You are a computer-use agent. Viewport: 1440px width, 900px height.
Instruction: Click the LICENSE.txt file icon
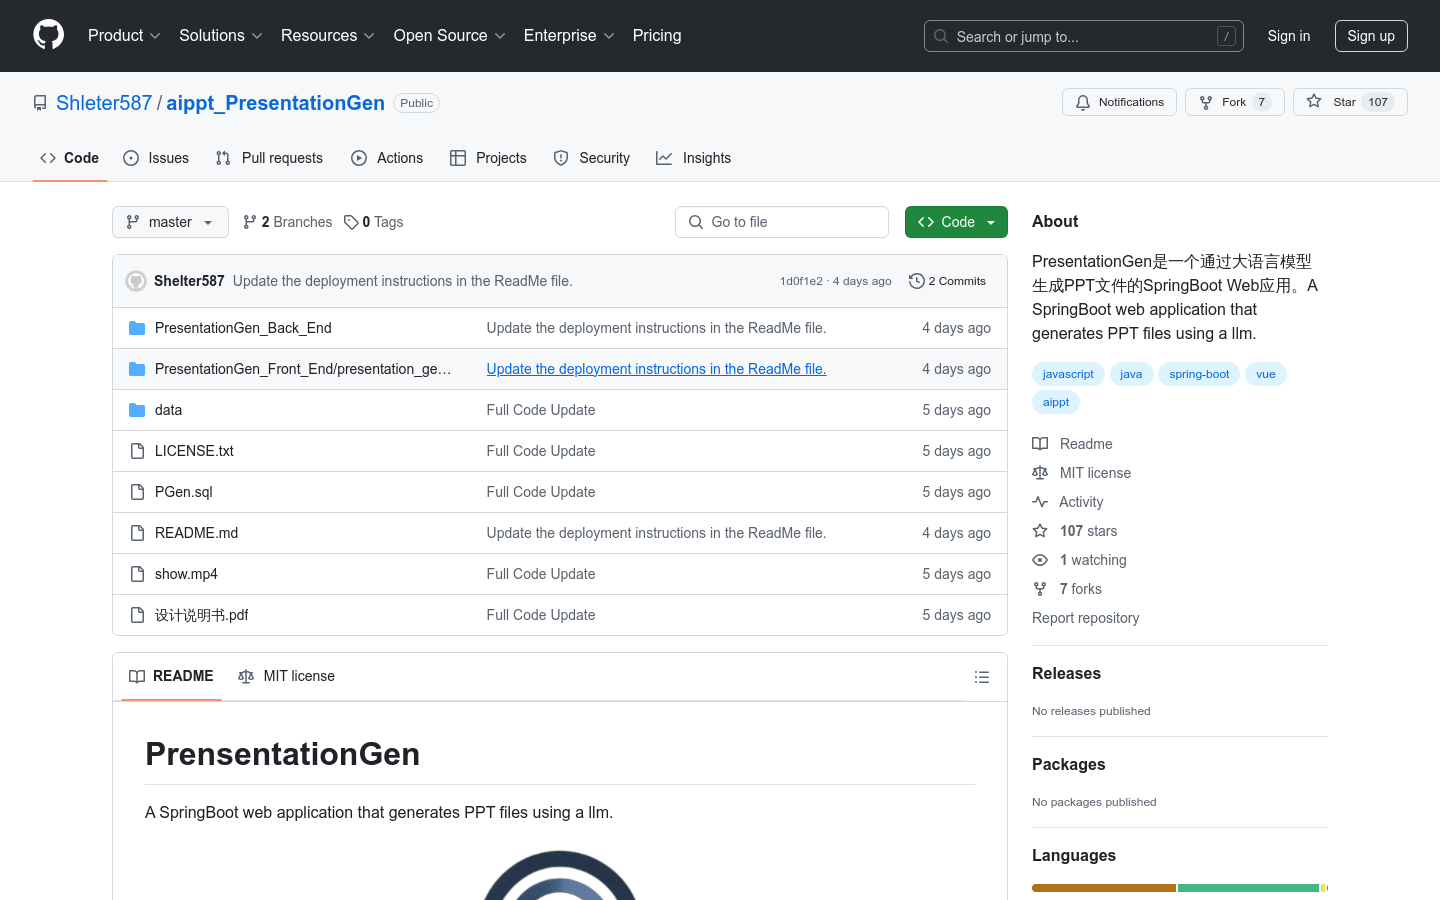137,451
